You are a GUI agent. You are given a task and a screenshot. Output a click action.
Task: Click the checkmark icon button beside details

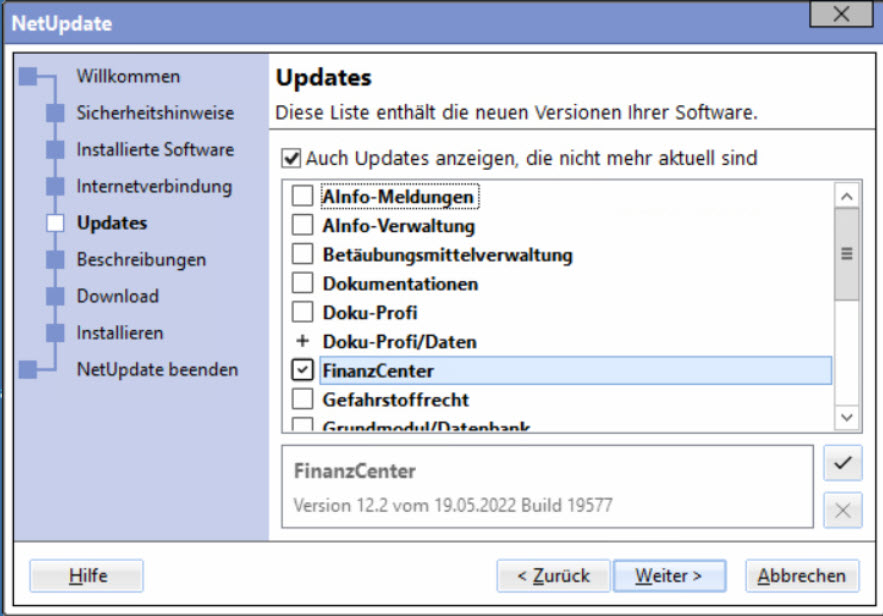coord(842,463)
